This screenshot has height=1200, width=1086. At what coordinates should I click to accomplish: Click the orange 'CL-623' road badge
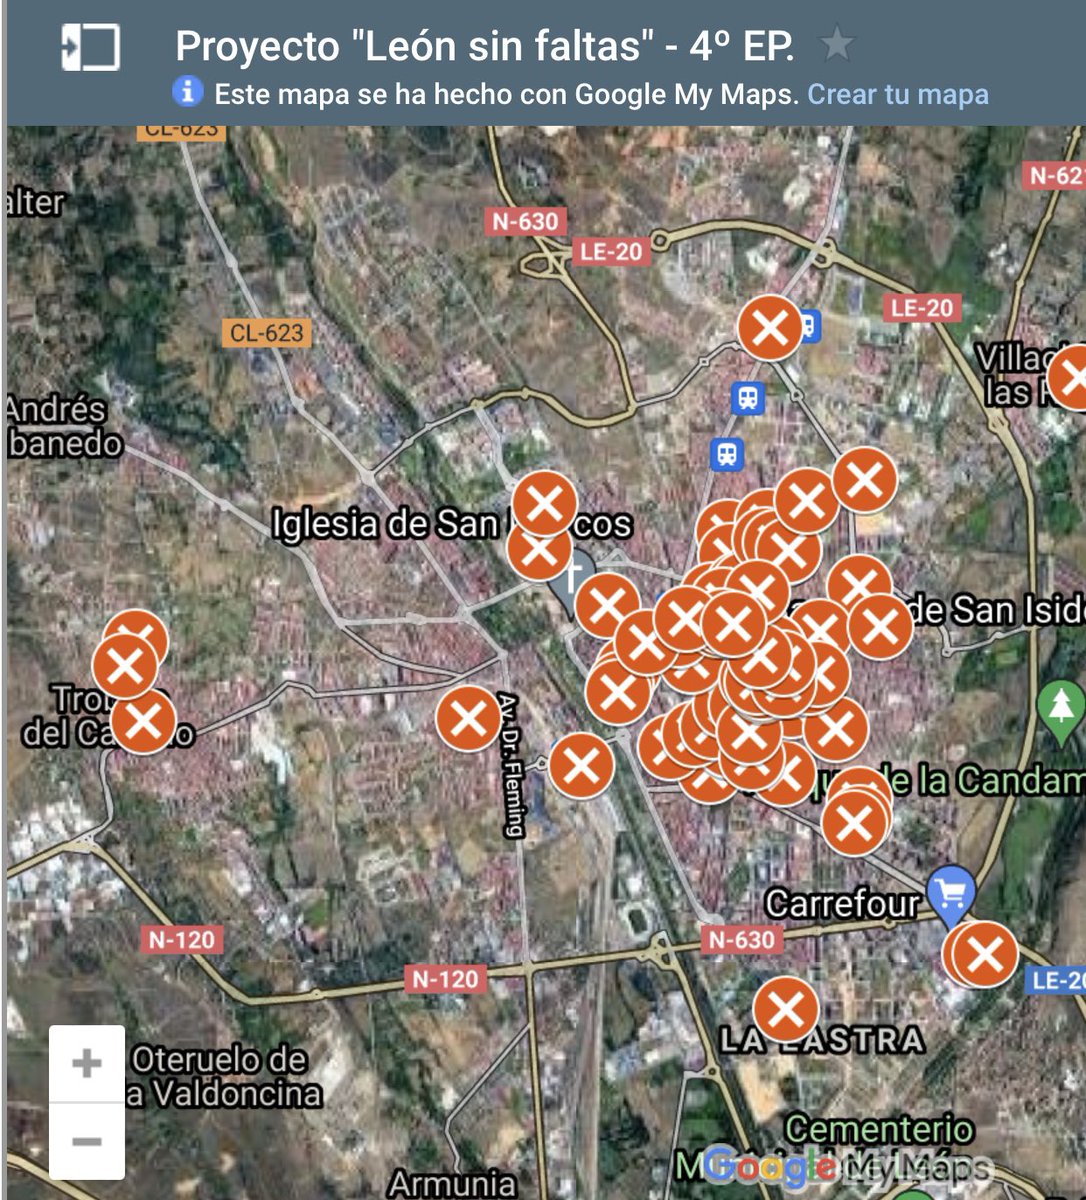click(x=266, y=333)
